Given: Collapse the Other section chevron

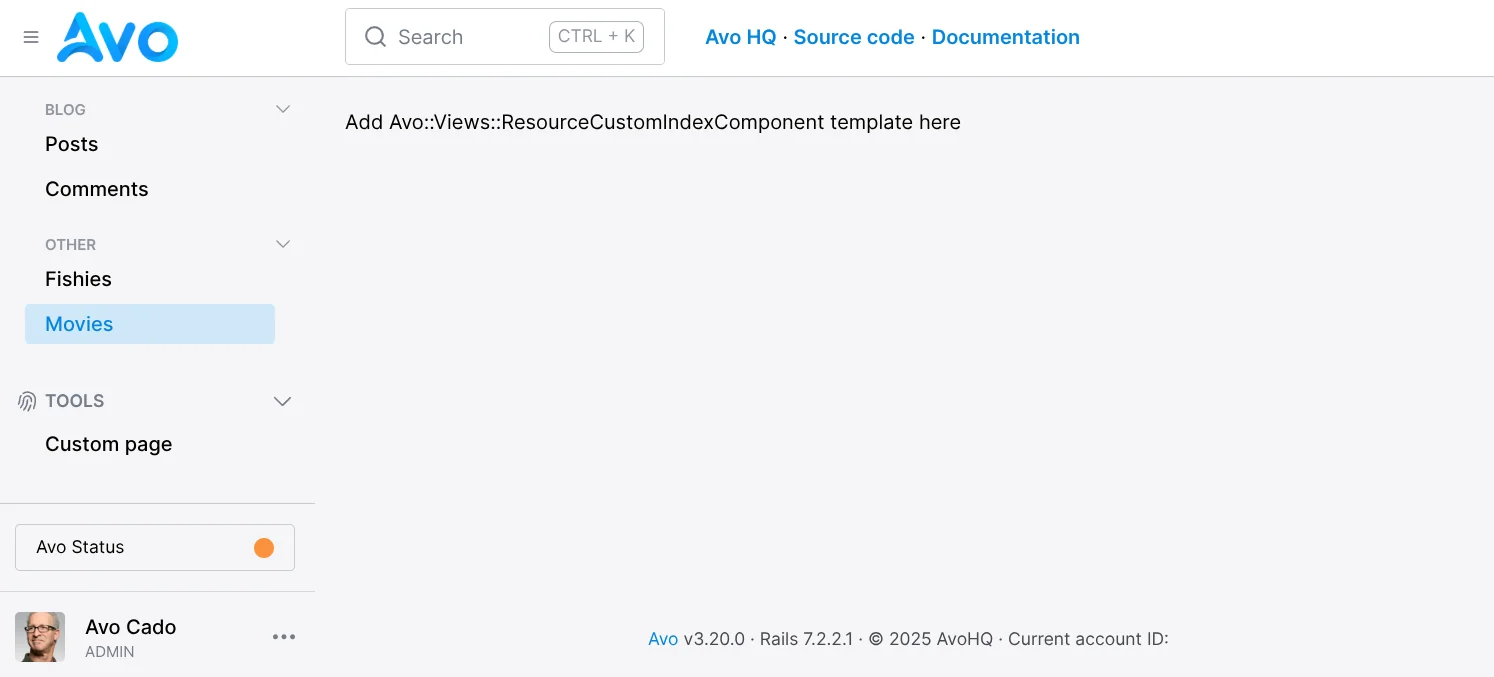Looking at the screenshot, I should pyautogui.click(x=283, y=244).
